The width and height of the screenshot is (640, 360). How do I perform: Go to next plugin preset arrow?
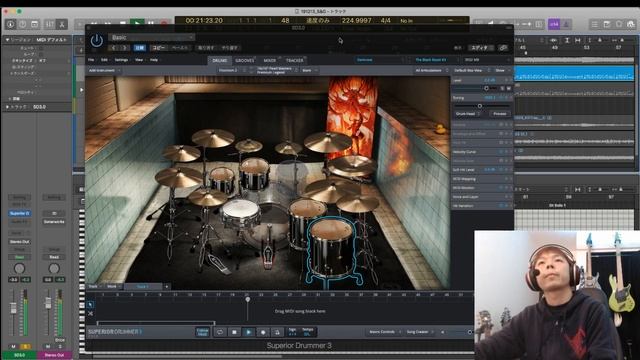pyautogui.click(x=124, y=48)
